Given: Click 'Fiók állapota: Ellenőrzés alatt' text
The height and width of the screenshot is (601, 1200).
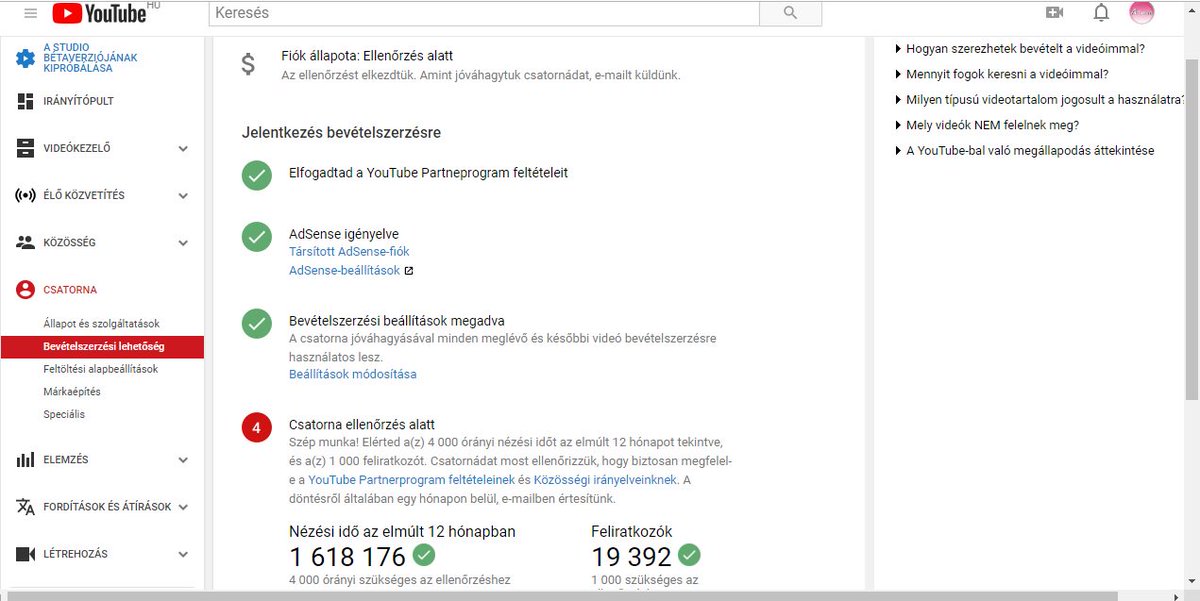Looking at the screenshot, I should click(x=367, y=56).
